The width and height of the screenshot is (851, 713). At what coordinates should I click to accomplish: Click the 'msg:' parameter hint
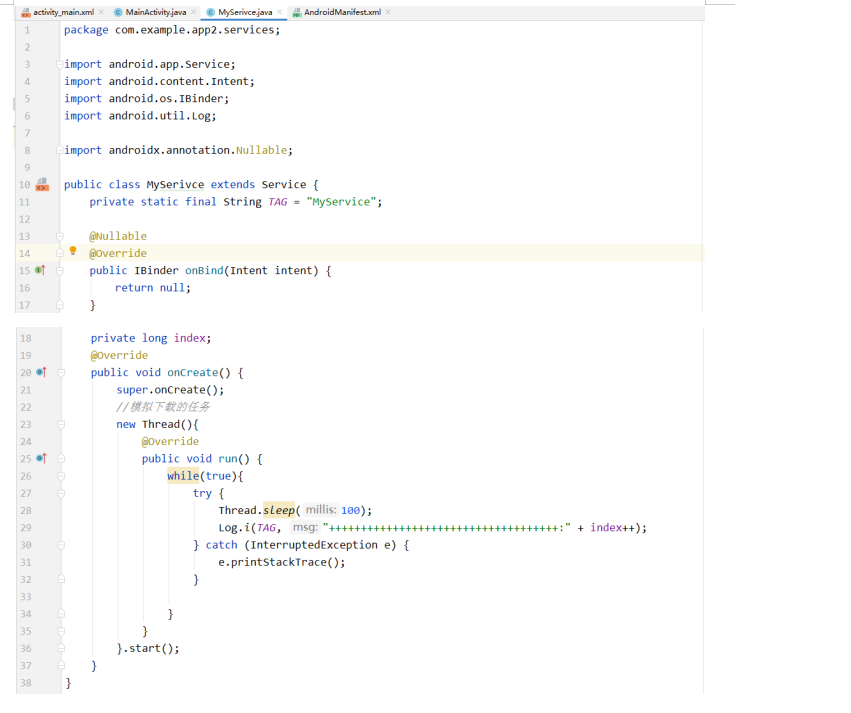point(305,527)
